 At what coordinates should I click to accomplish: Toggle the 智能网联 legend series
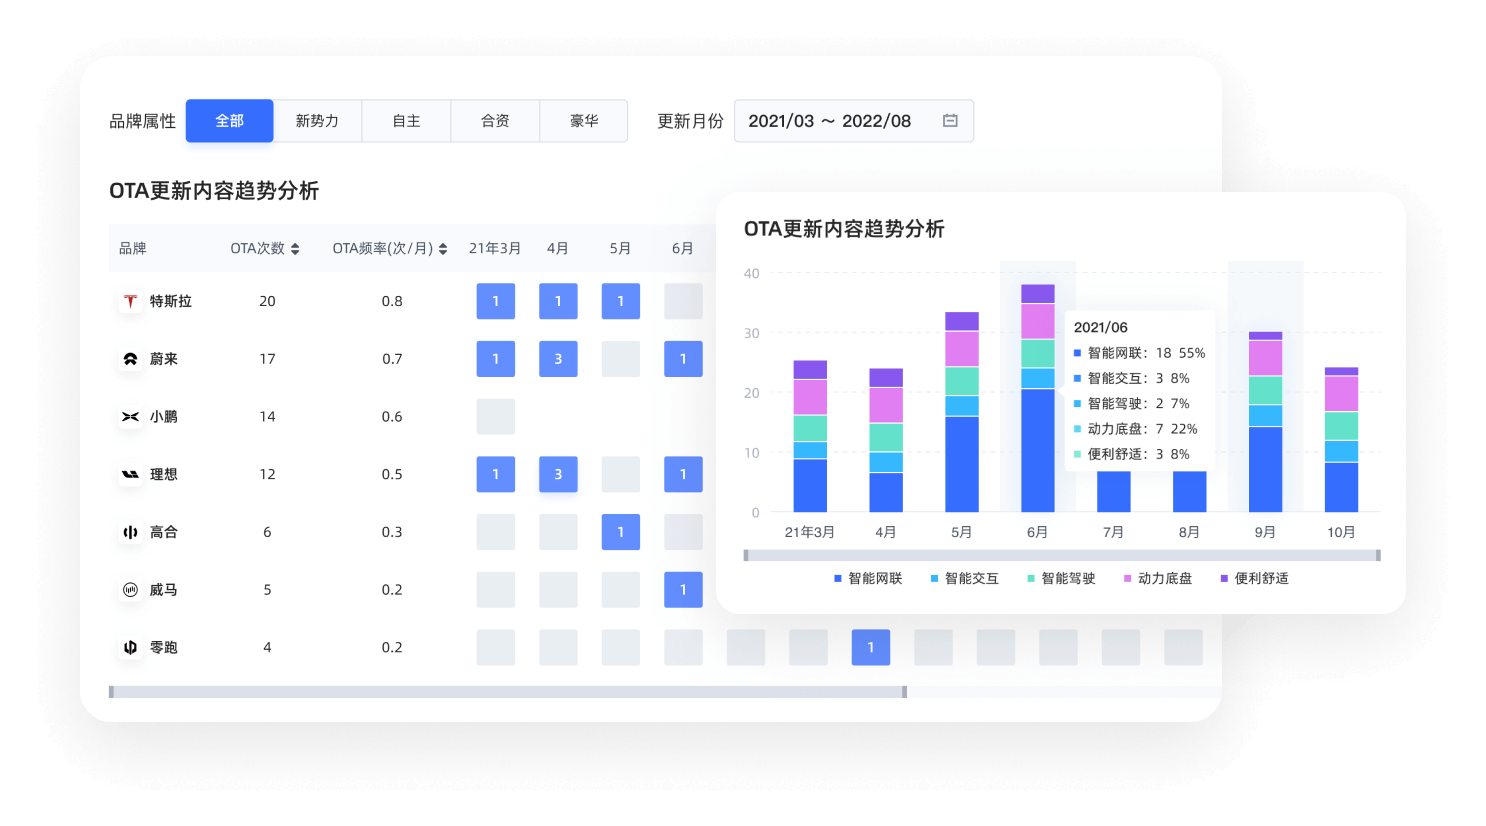pyautogui.click(x=866, y=578)
